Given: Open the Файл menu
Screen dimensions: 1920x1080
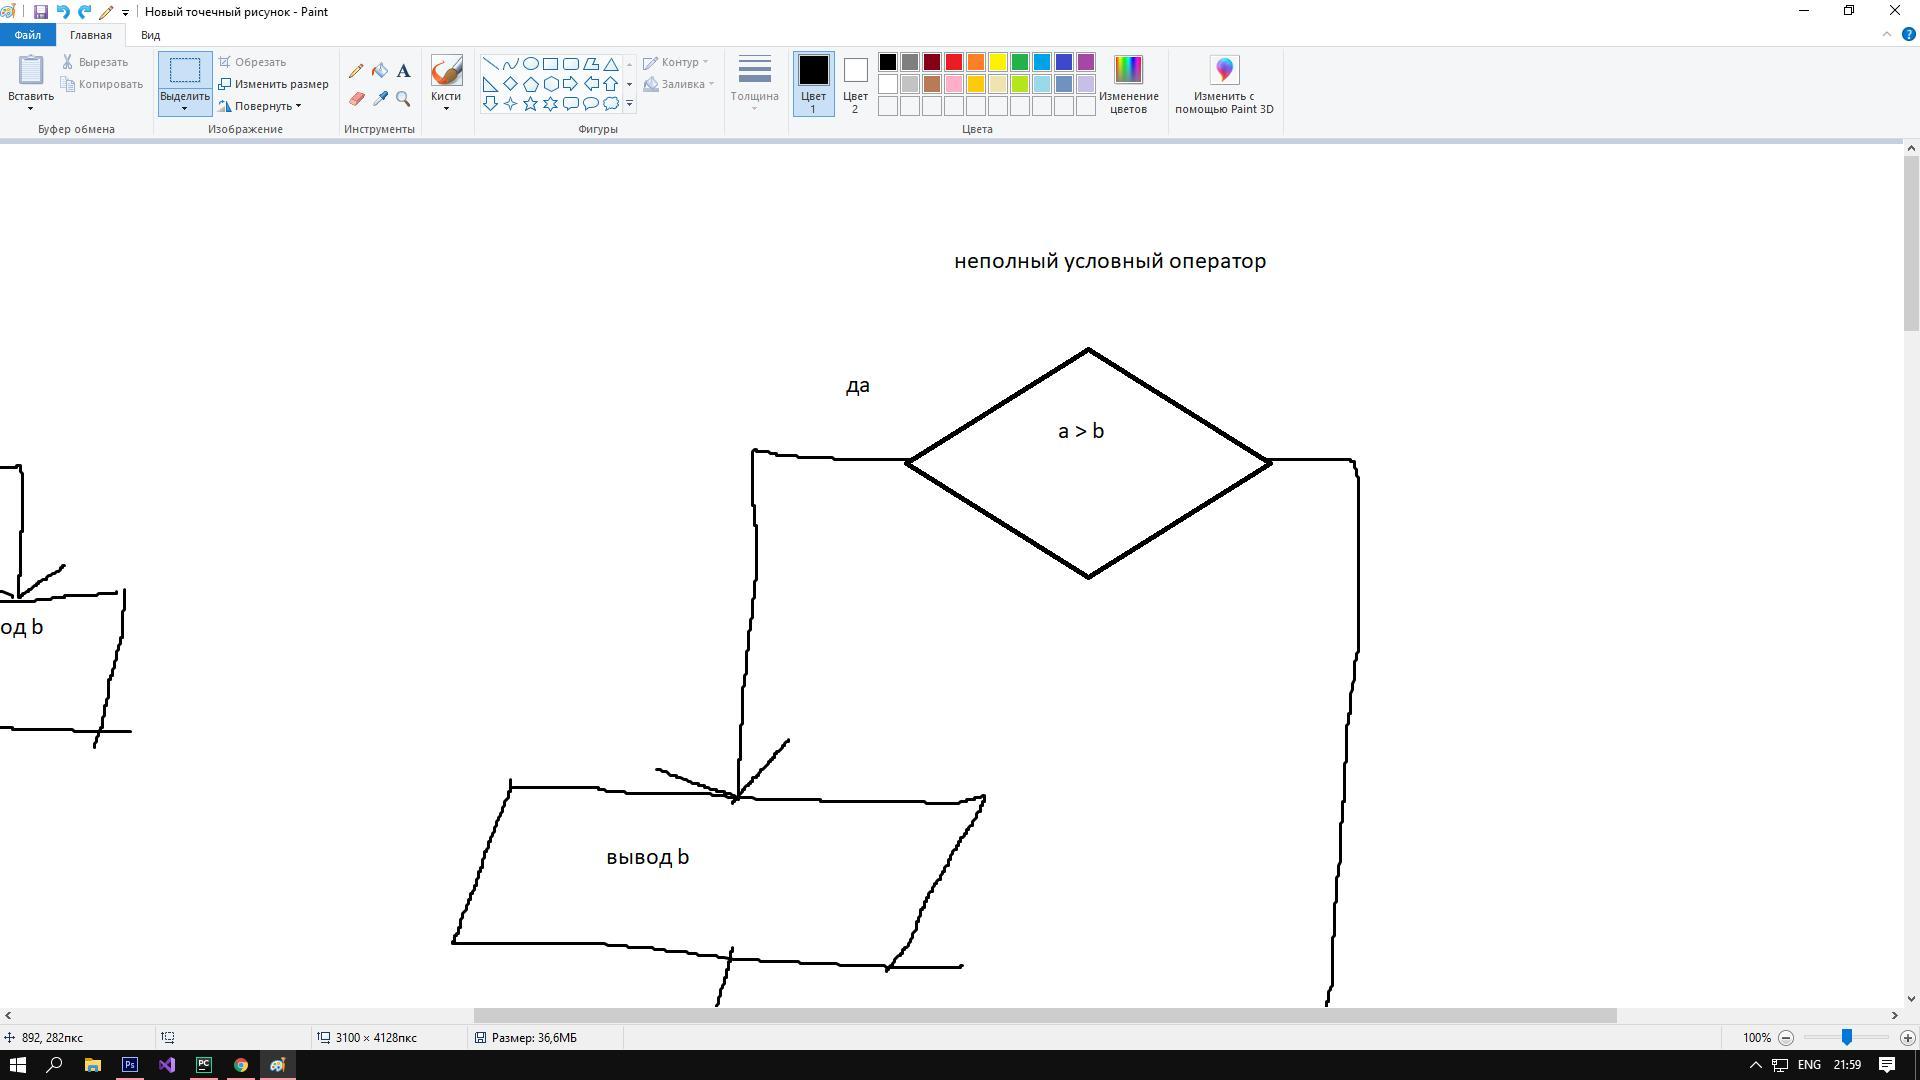Looking at the screenshot, I should [x=28, y=35].
